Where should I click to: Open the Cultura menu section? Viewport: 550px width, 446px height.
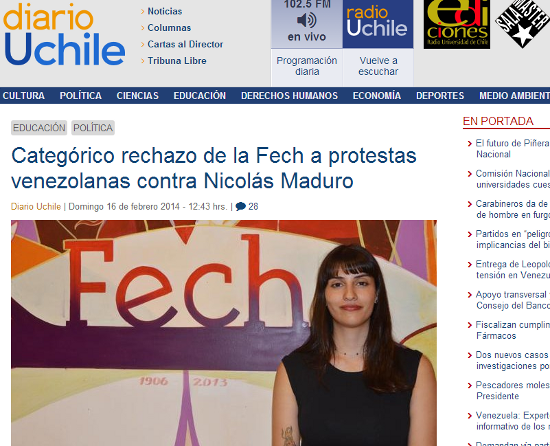24,96
